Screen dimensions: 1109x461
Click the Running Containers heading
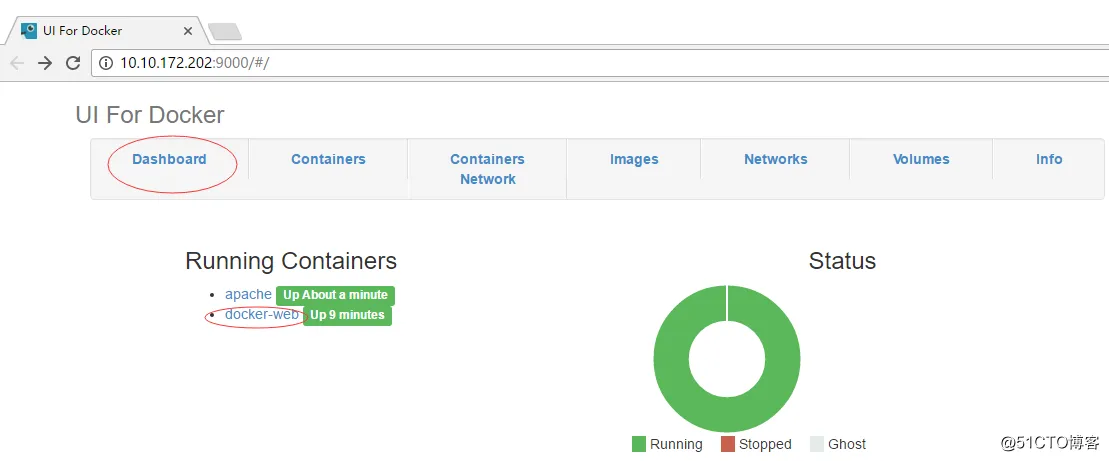pos(291,261)
